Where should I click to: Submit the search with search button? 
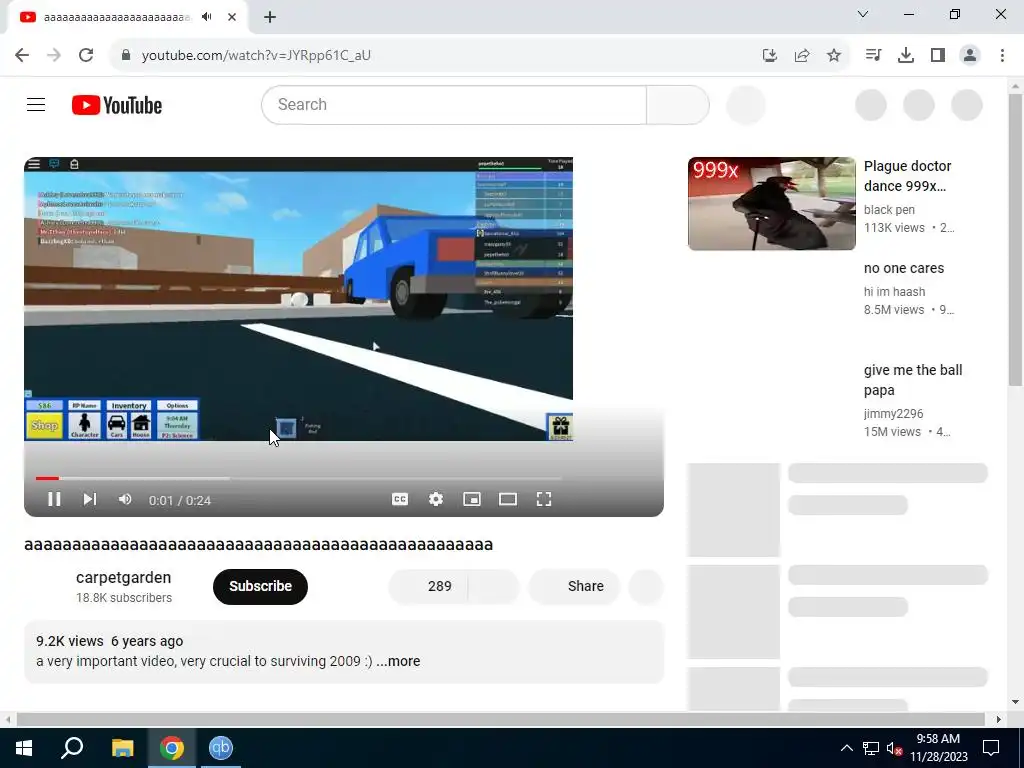pyautogui.click(x=678, y=104)
